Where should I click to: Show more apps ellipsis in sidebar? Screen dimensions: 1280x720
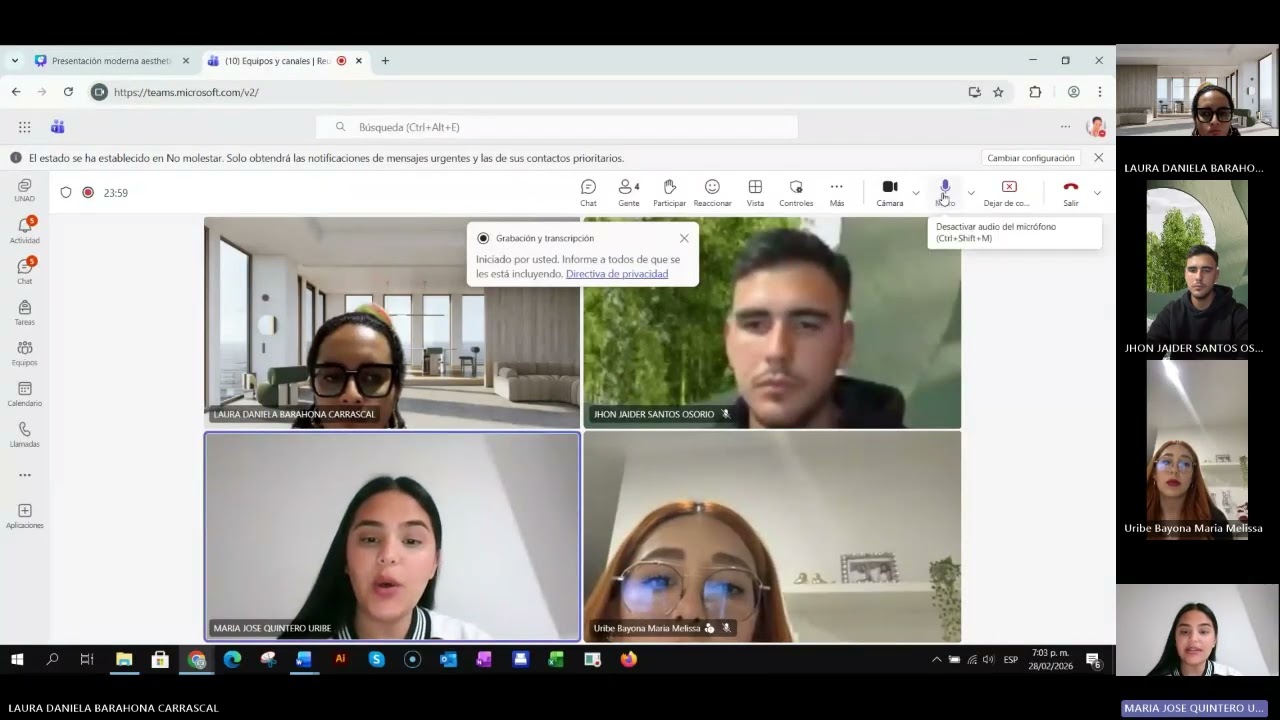click(25, 475)
